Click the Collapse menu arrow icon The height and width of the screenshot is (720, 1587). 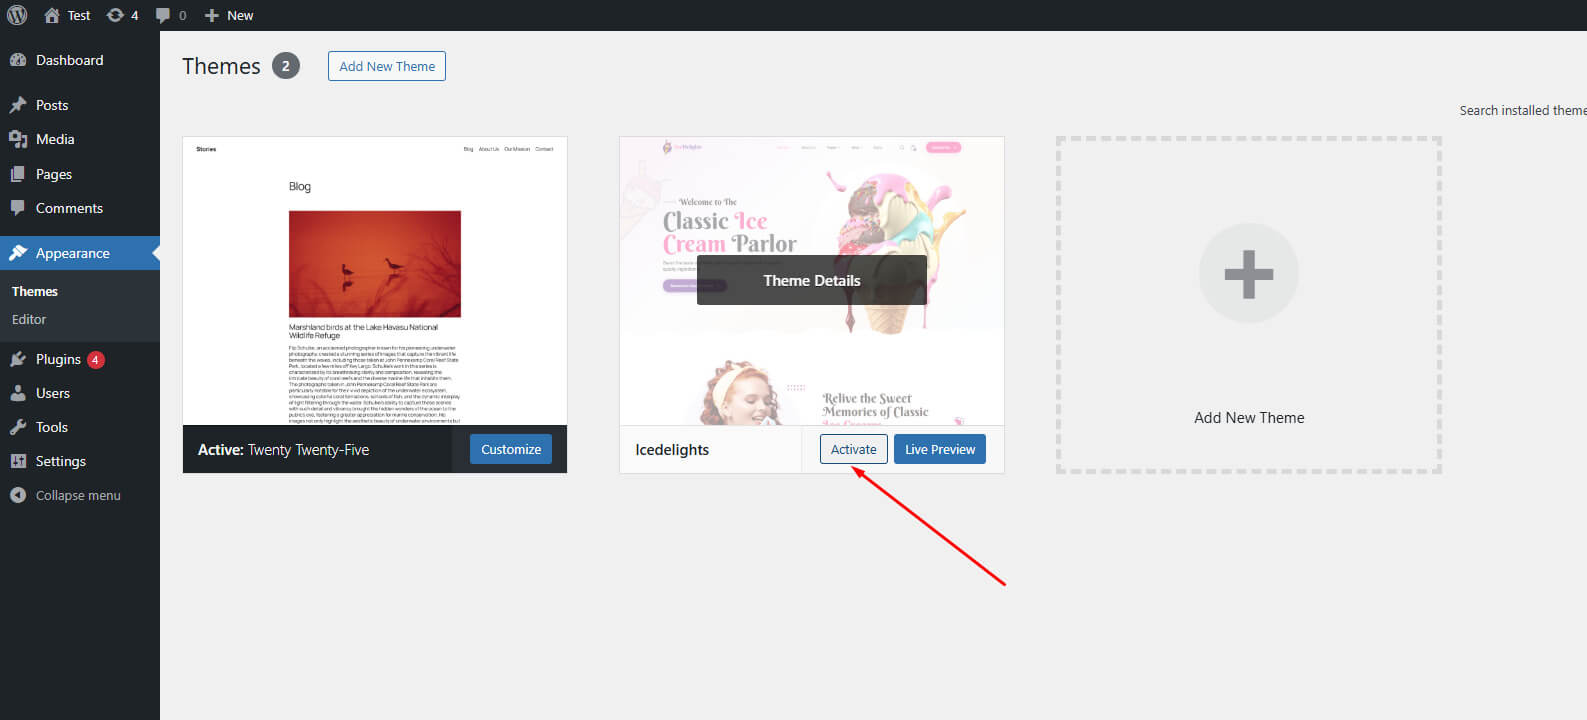click(x=18, y=495)
